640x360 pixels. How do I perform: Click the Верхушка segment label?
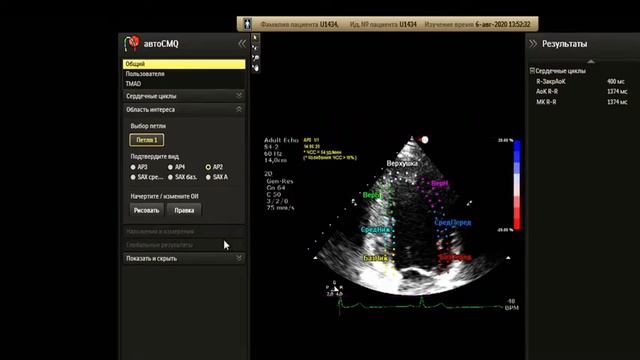(x=402, y=163)
